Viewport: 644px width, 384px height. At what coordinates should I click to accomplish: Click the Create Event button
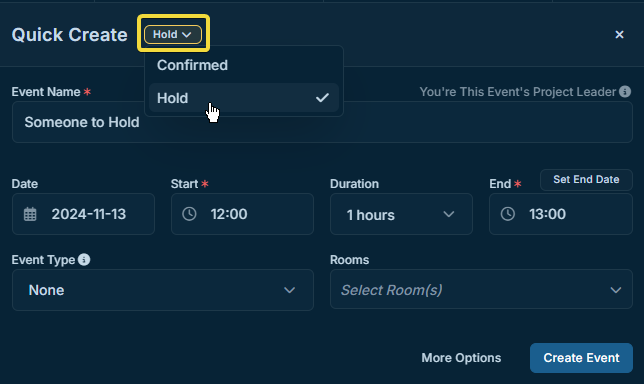(581, 358)
